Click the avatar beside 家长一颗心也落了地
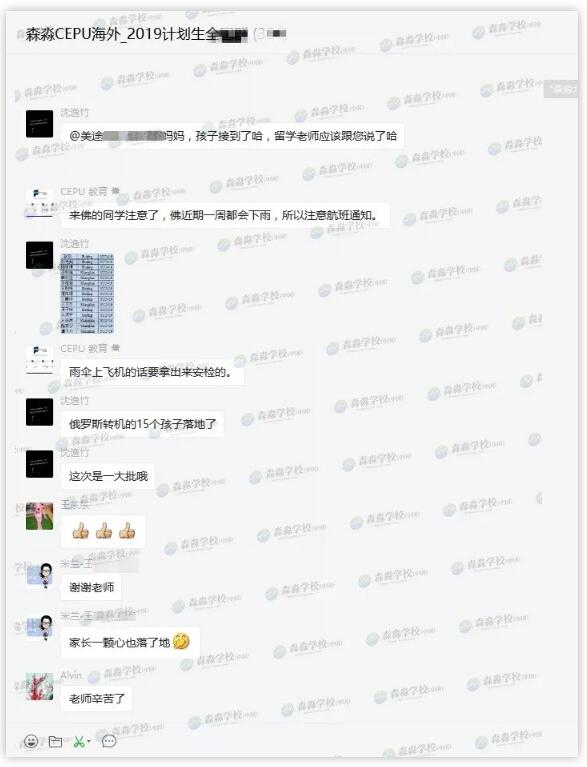 tap(39, 628)
